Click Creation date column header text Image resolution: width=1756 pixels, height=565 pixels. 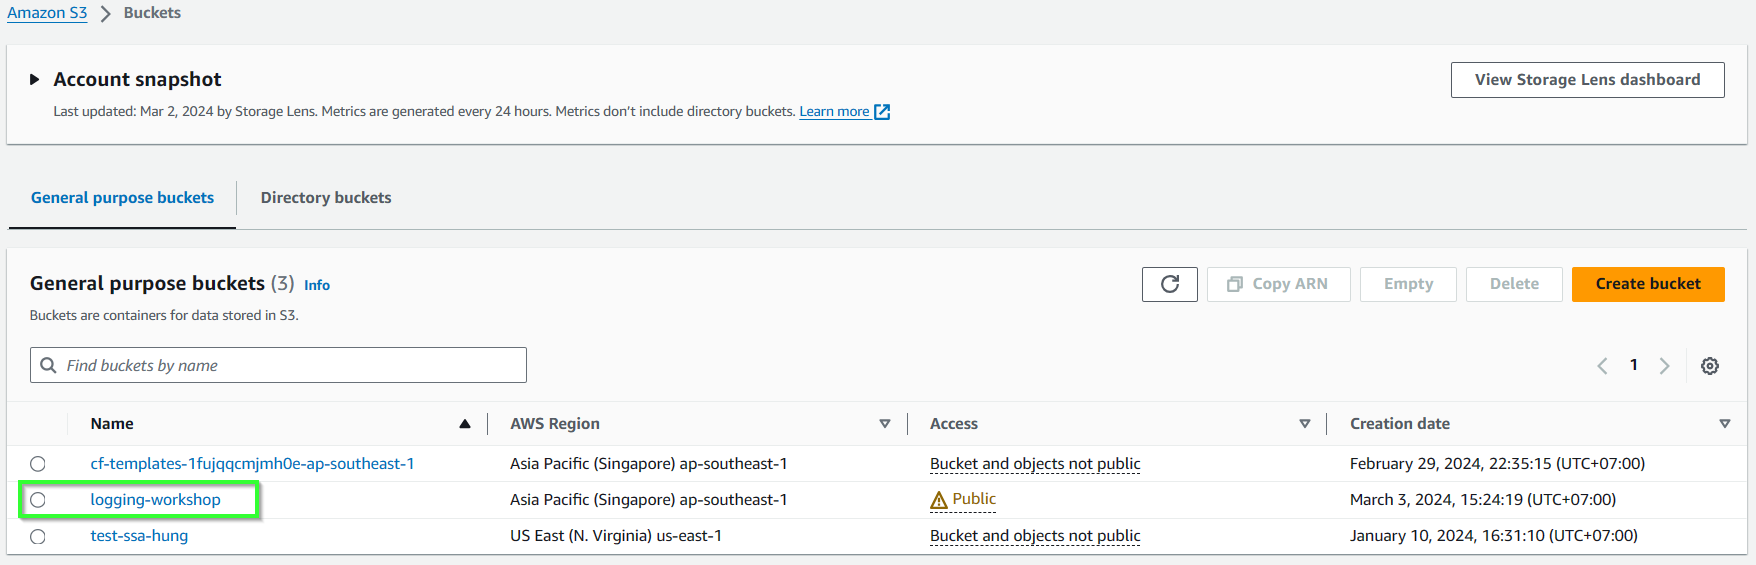pyautogui.click(x=1400, y=424)
